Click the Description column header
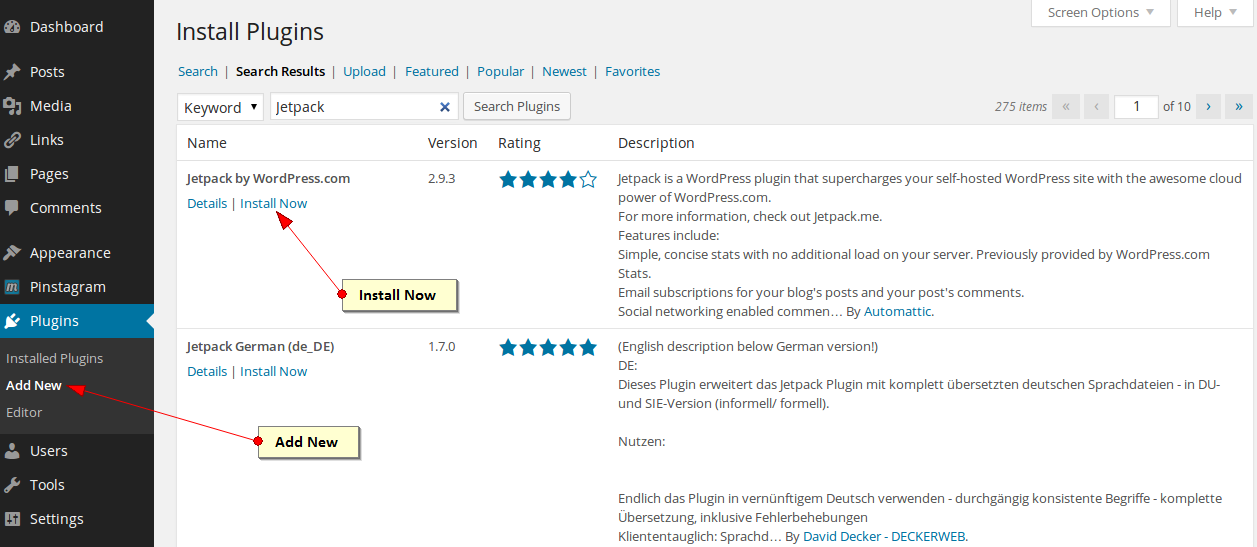 click(x=656, y=143)
